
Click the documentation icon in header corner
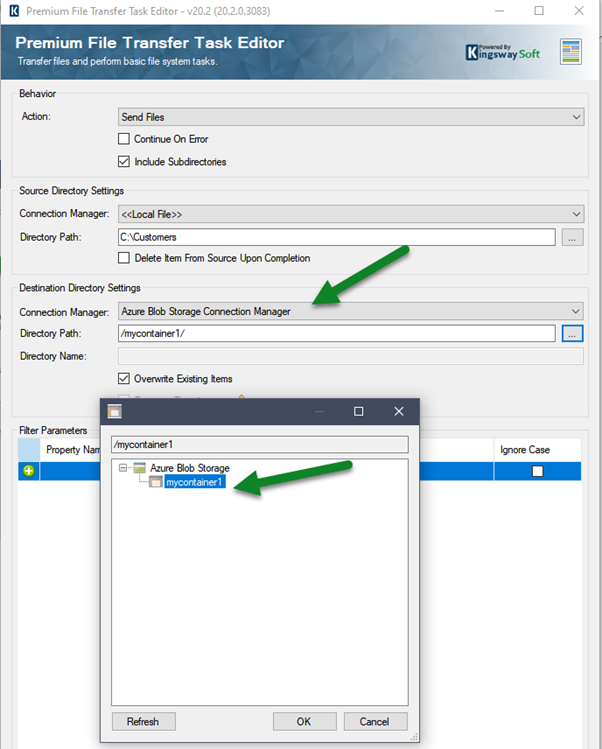571,52
